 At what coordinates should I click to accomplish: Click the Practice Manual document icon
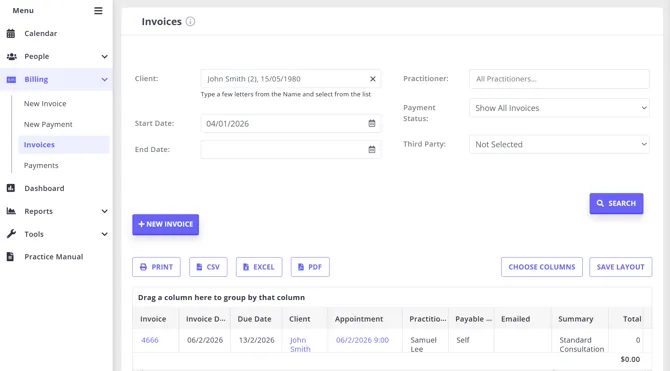click(11, 256)
